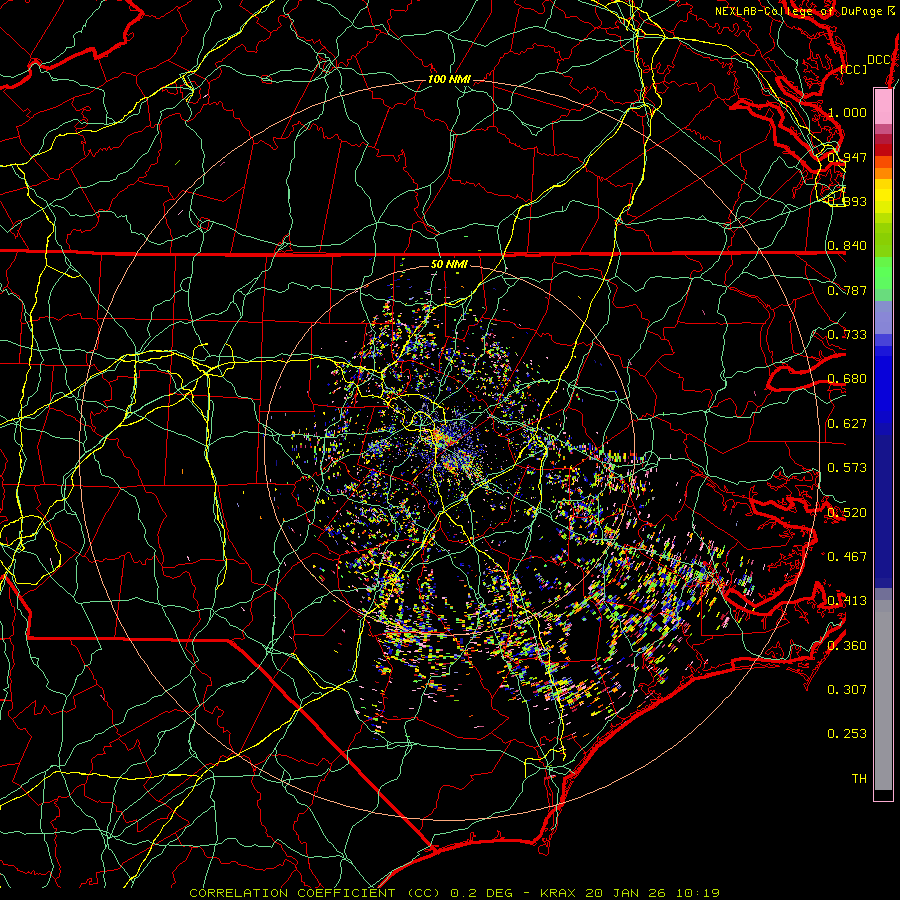Click the 0.840 color scale value
This screenshot has height=900, width=900.
847,246
